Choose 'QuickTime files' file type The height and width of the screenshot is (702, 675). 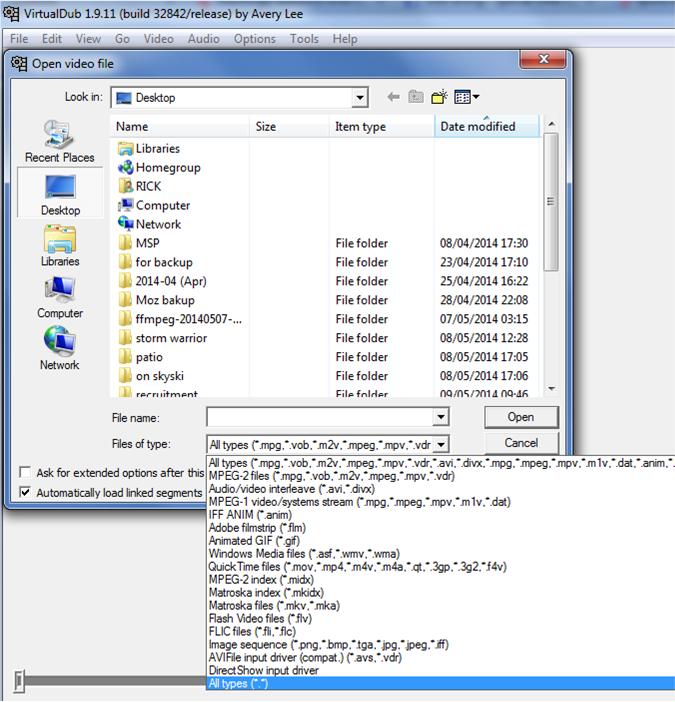point(357,567)
